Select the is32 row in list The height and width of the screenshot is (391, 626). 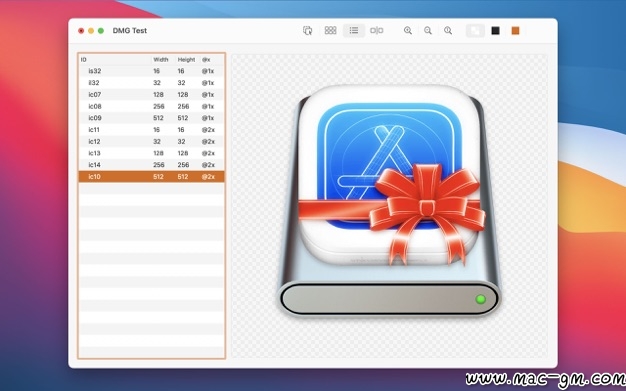(x=151, y=71)
